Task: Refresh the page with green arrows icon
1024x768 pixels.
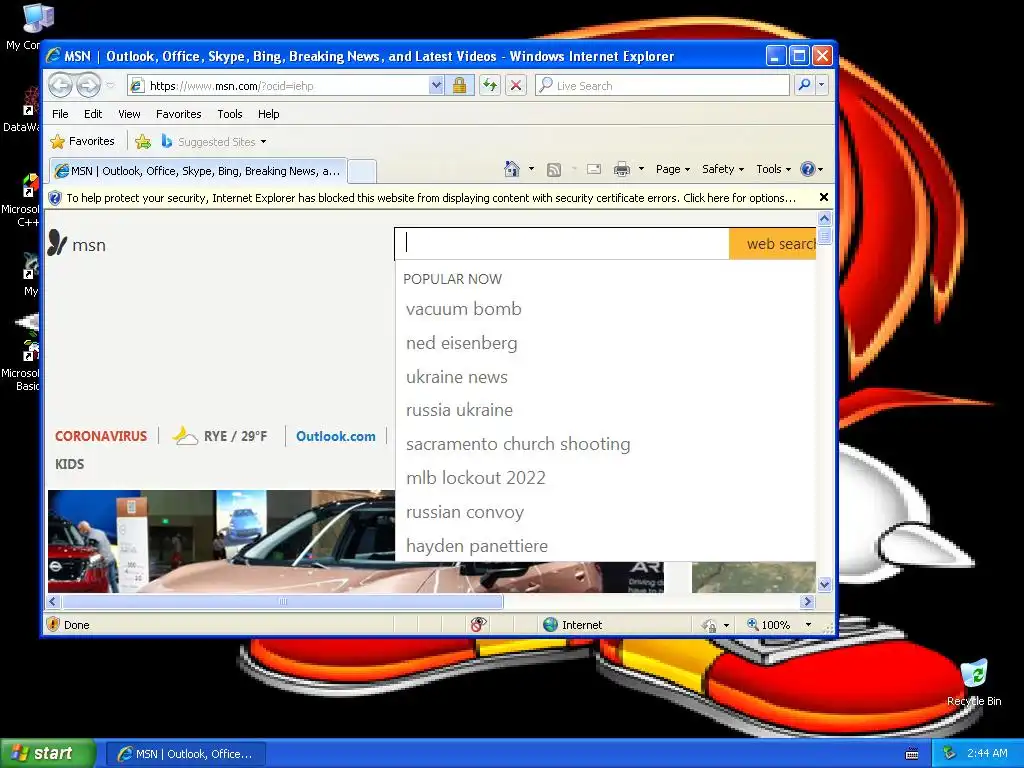Action: coord(490,86)
